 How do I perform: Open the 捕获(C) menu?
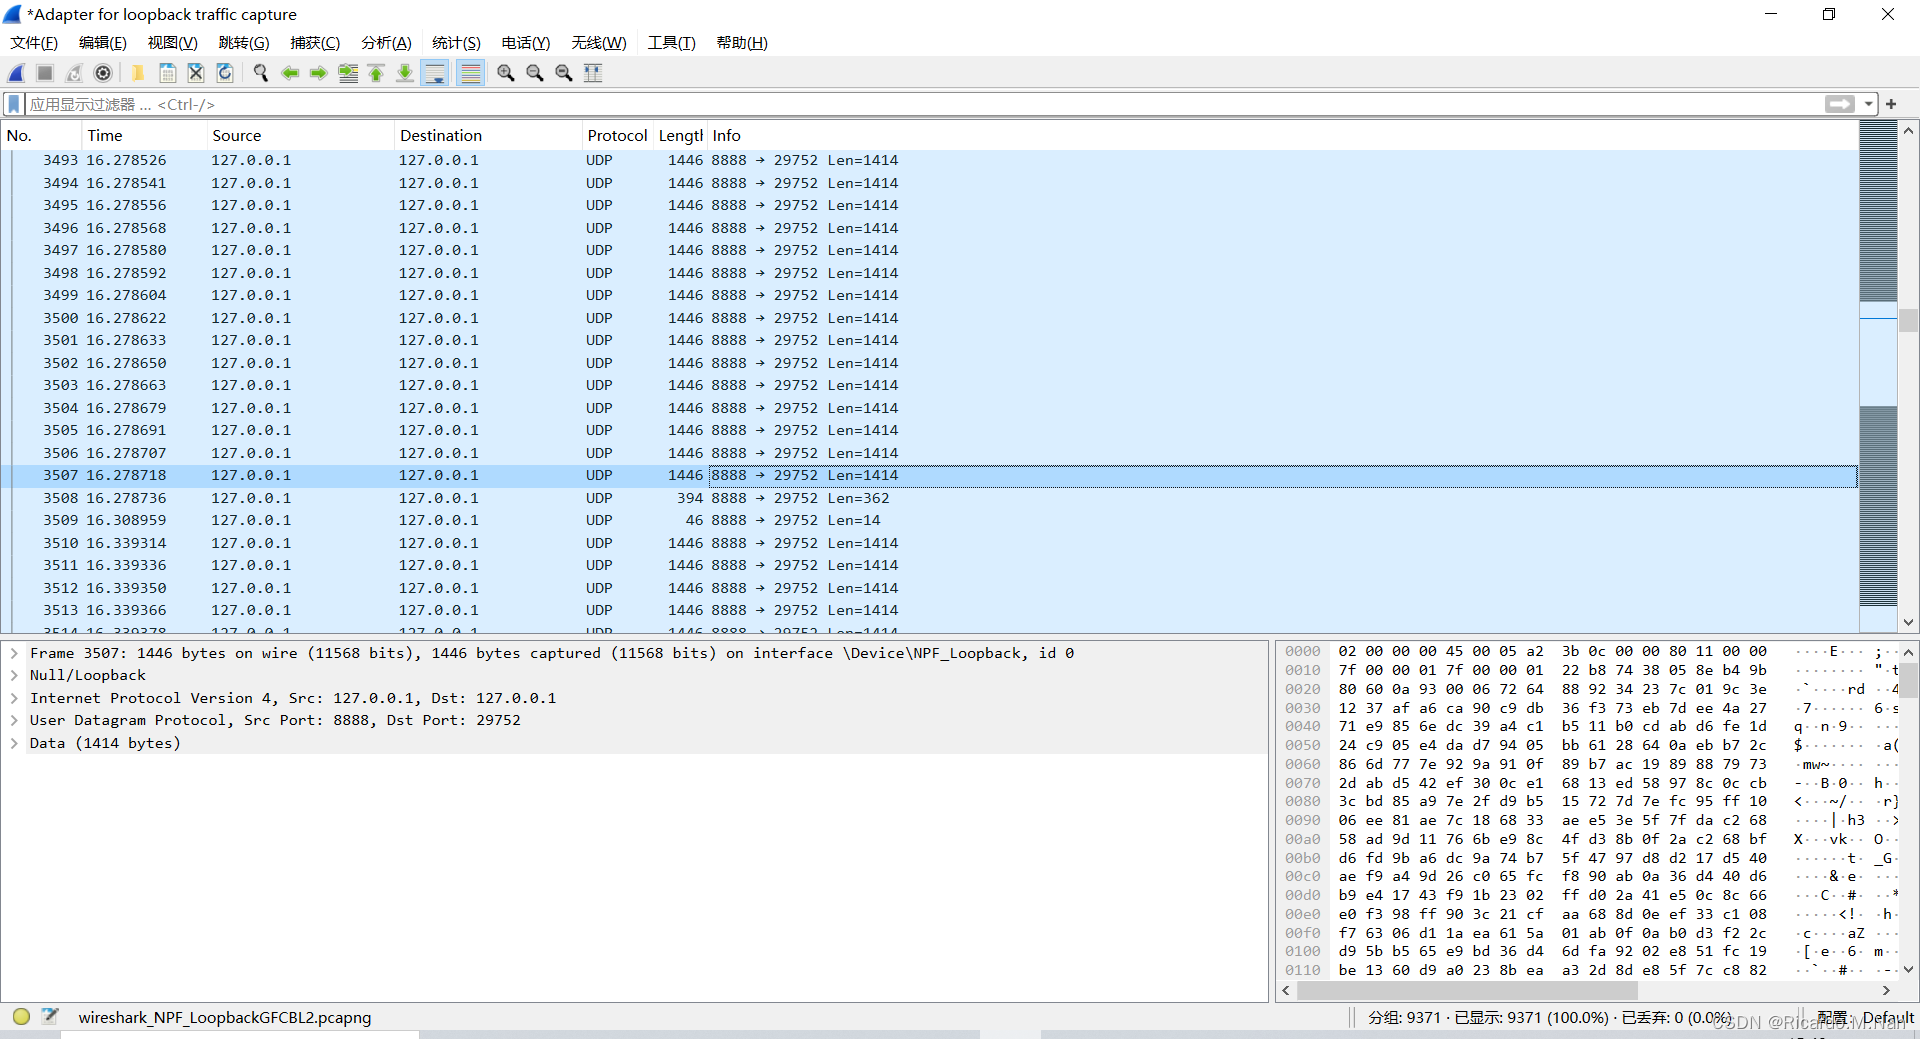point(315,42)
